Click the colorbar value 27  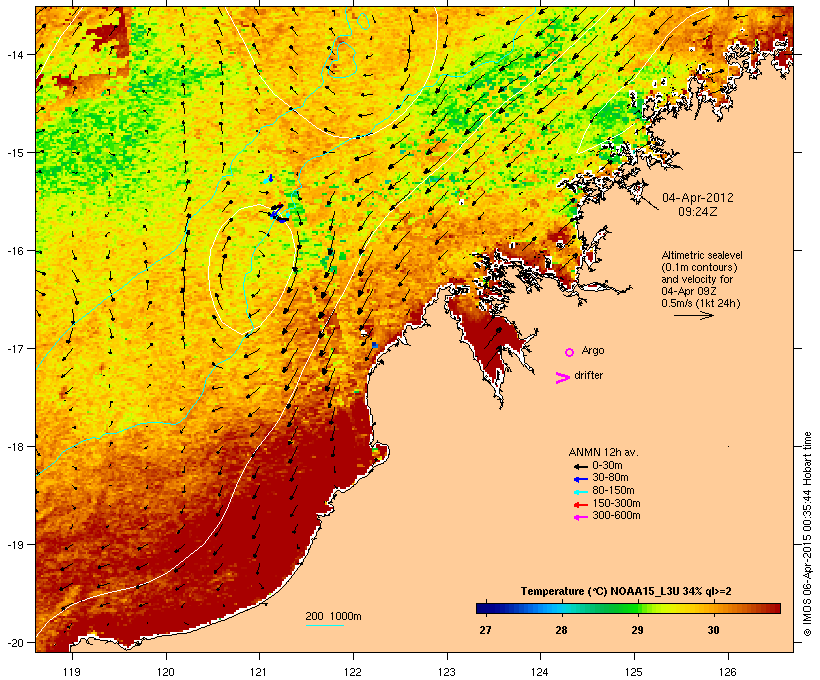[485, 630]
